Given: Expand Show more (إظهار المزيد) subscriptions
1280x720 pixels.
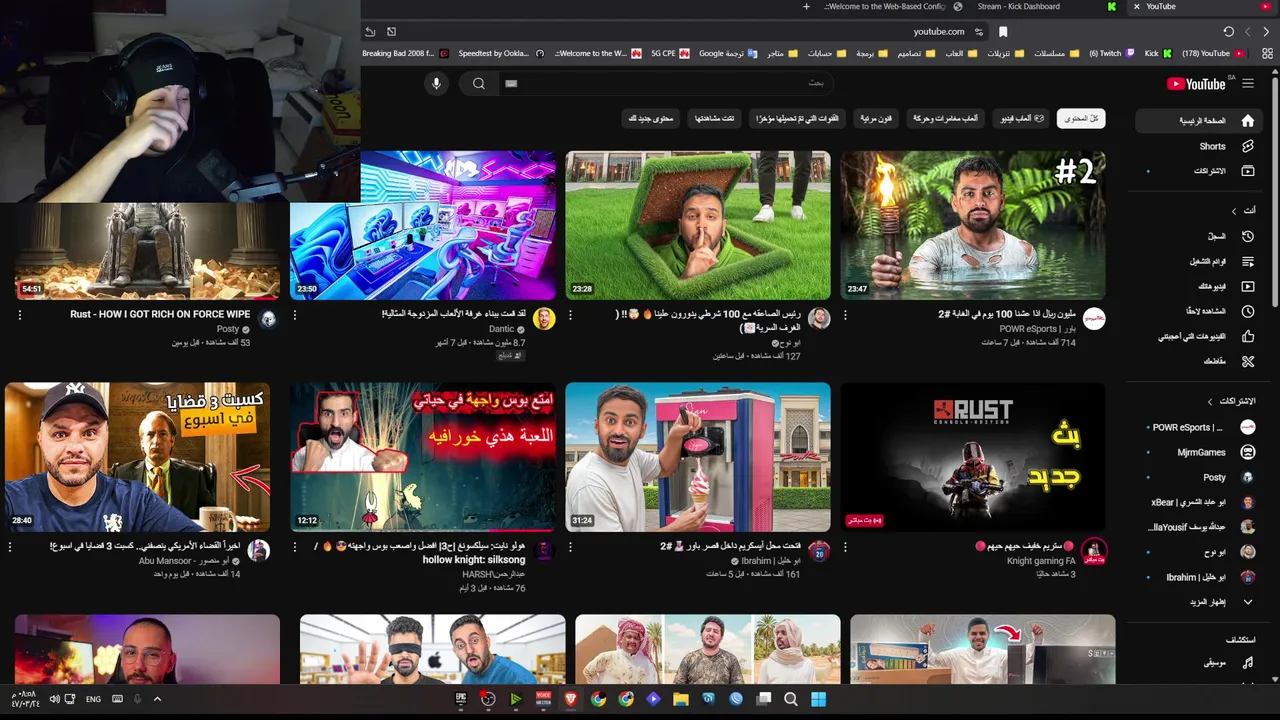Looking at the screenshot, I should click(1200, 602).
